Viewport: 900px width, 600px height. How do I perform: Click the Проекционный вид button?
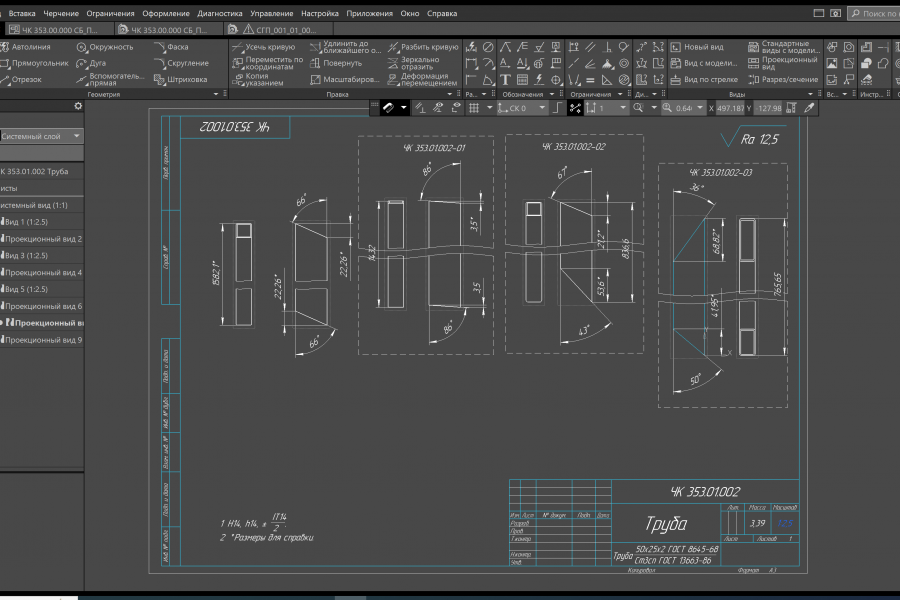[x=783, y=63]
